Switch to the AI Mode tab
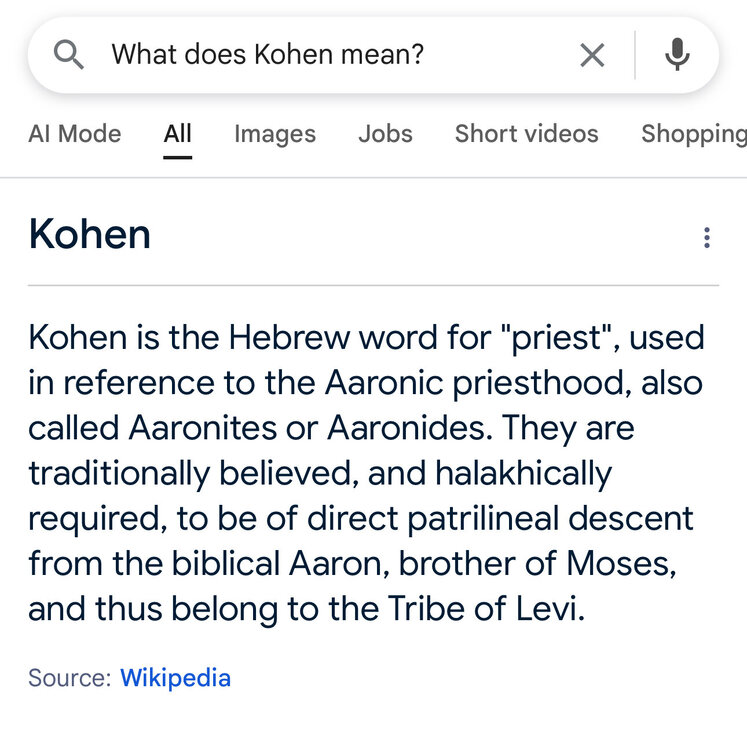Screen dimensions: 747x750 75,134
